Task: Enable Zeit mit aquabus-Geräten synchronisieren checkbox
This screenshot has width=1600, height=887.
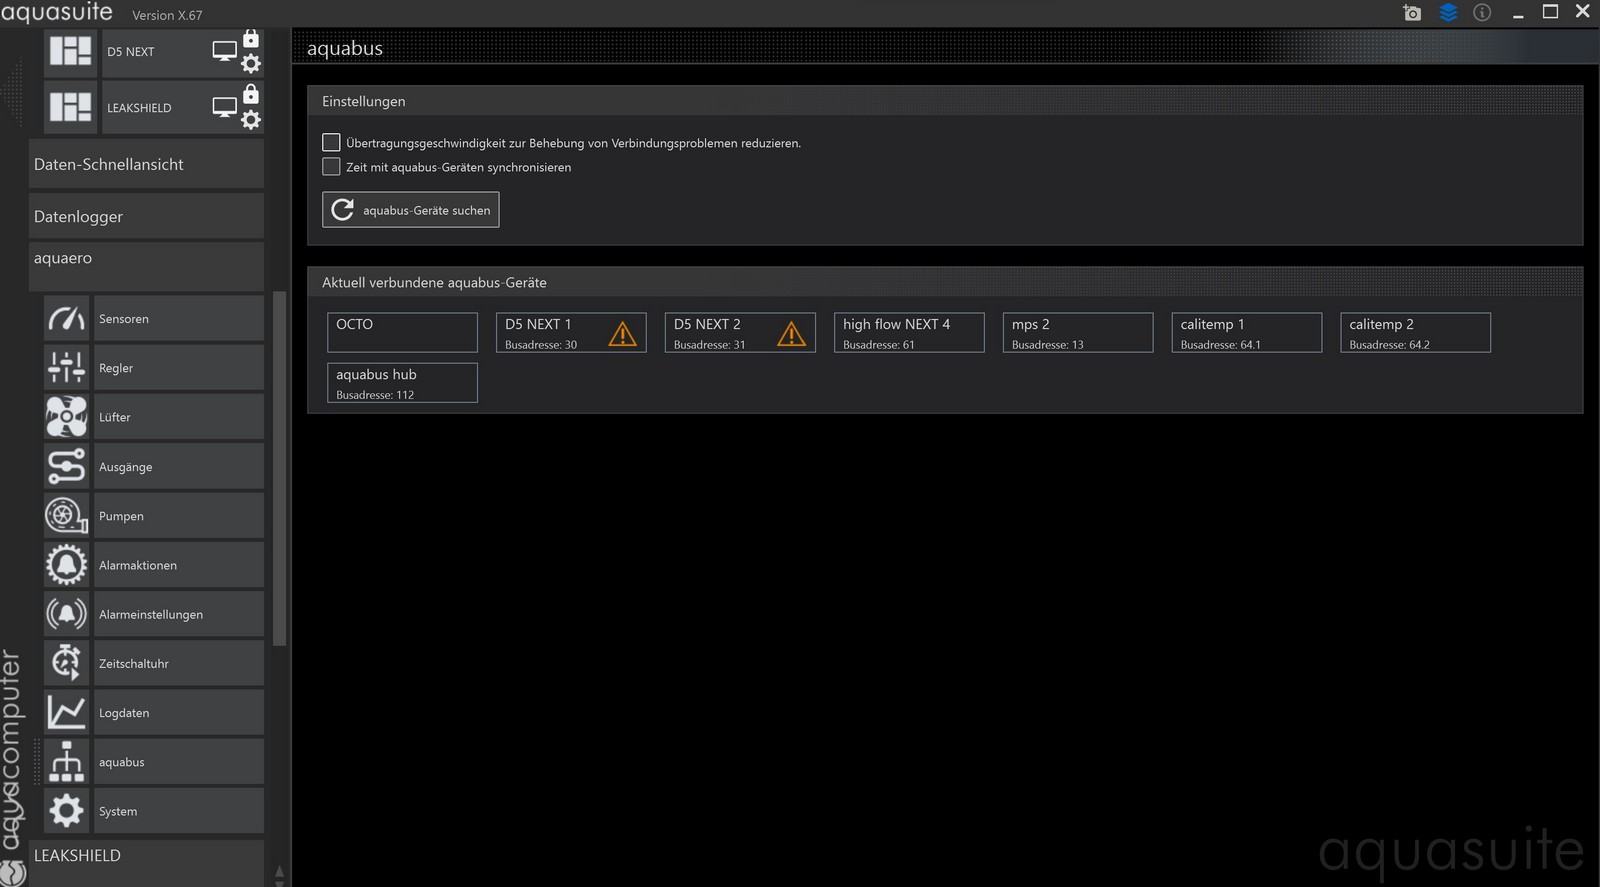Action: click(x=331, y=167)
